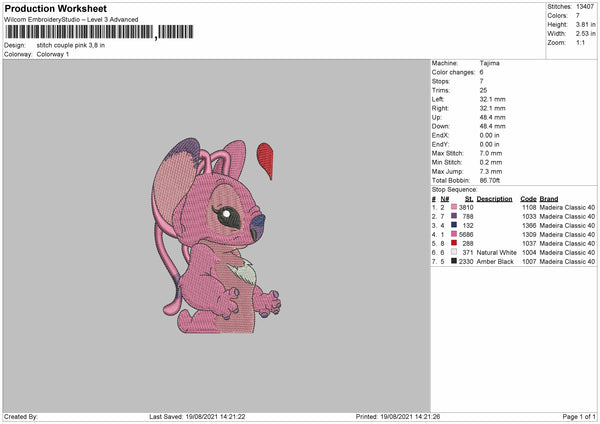Click the purple thread swatch for code 1033

tap(454, 216)
